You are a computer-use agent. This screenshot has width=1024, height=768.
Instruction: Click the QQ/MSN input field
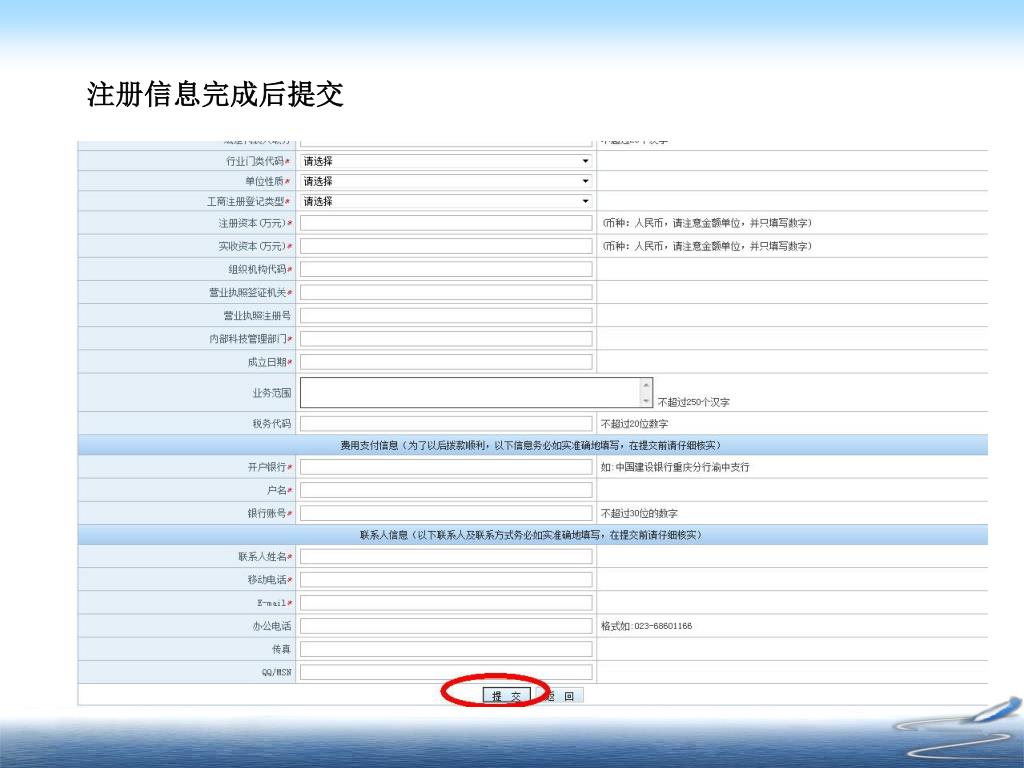point(446,672)
